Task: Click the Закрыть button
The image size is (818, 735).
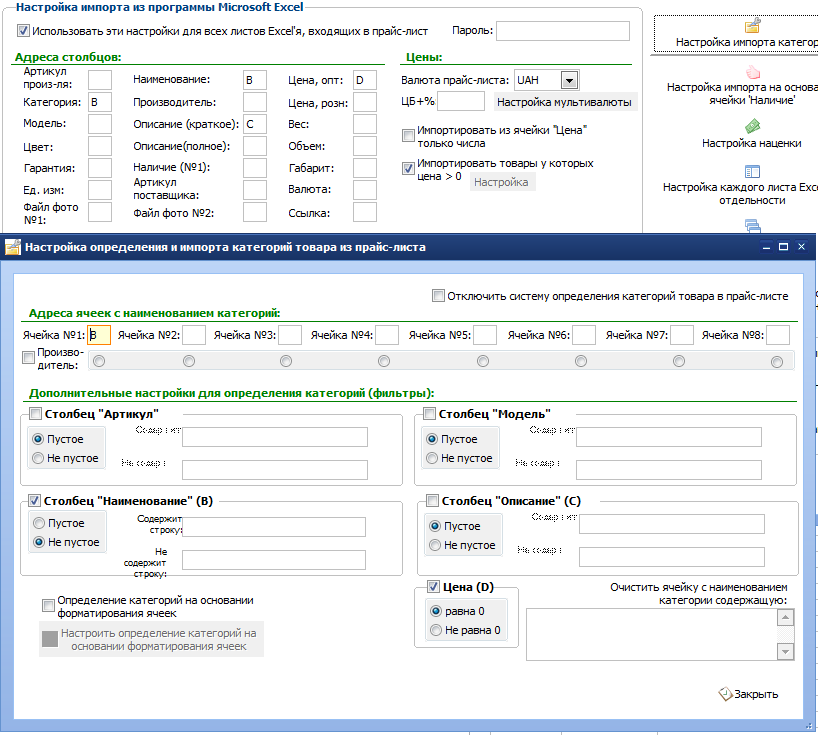Action: pyautogui.click(x=749, y=694)
